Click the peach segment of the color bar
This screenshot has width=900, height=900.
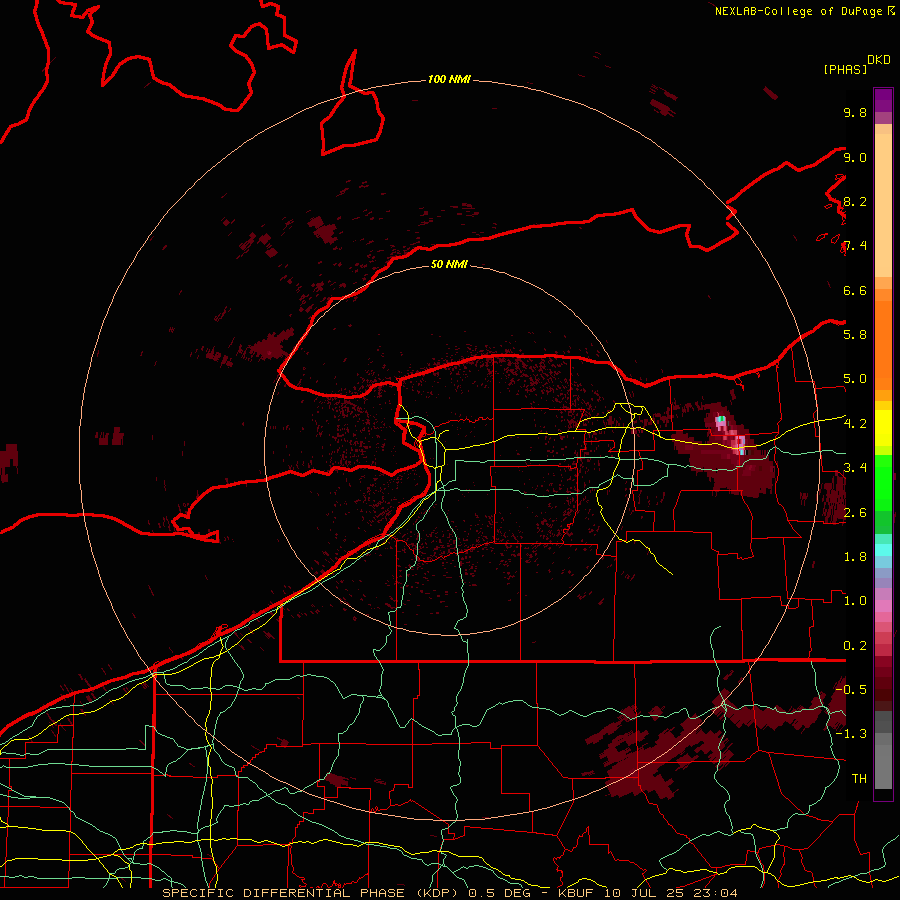click(883, 201)
